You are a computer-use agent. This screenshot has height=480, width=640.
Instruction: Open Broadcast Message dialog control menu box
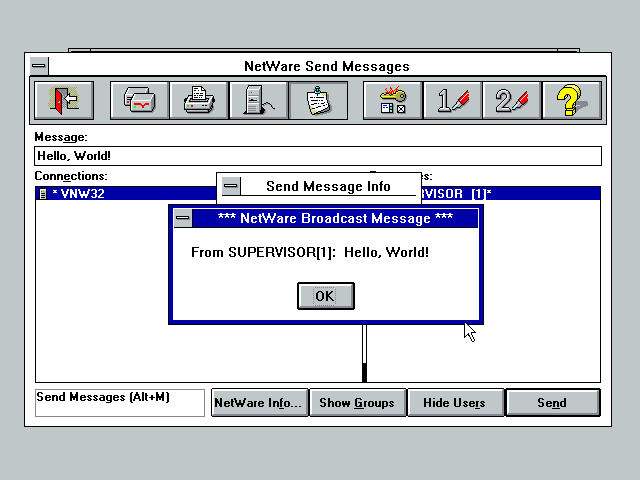183,218
